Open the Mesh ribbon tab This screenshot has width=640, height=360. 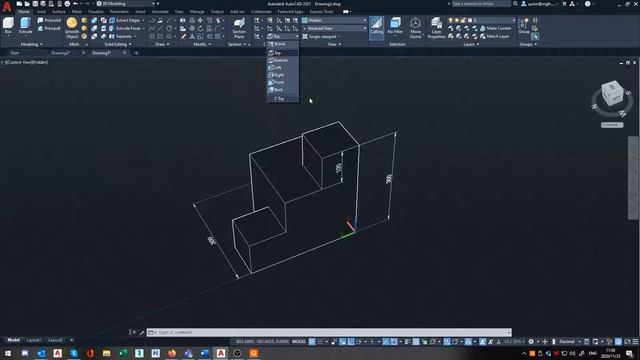pyautogui.click(x=77, y=12)
